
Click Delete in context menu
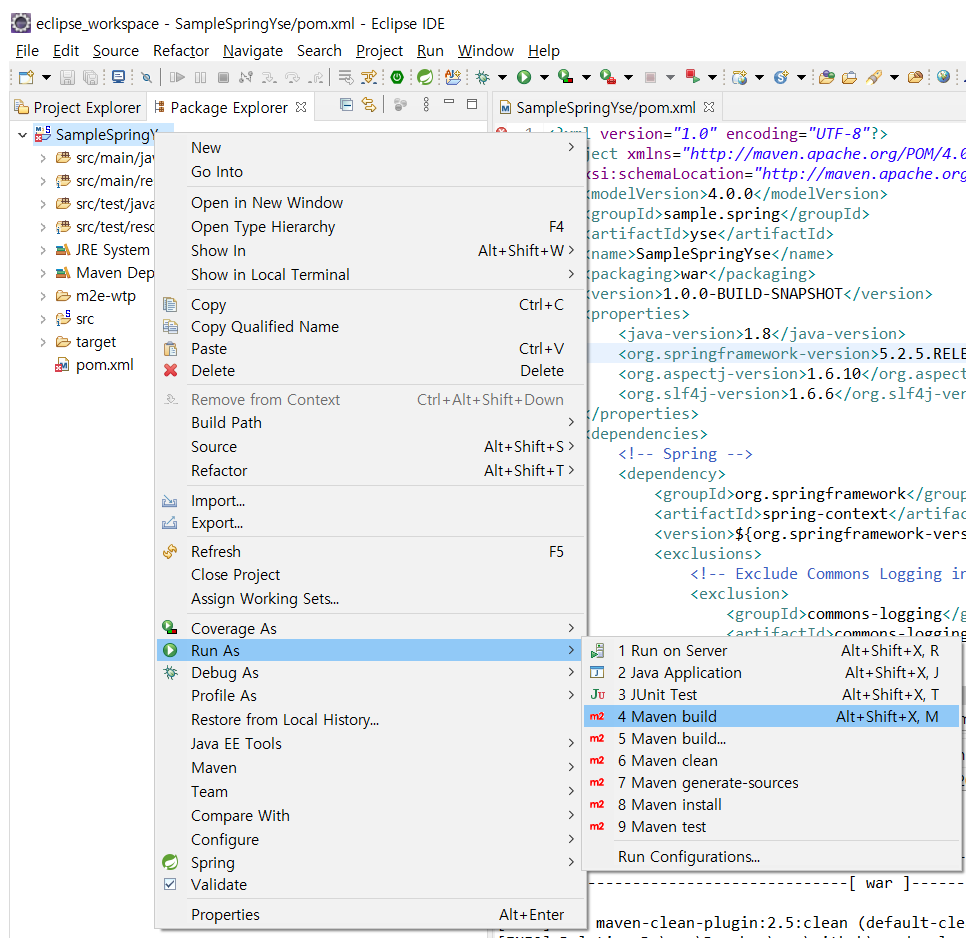[370, 371]
